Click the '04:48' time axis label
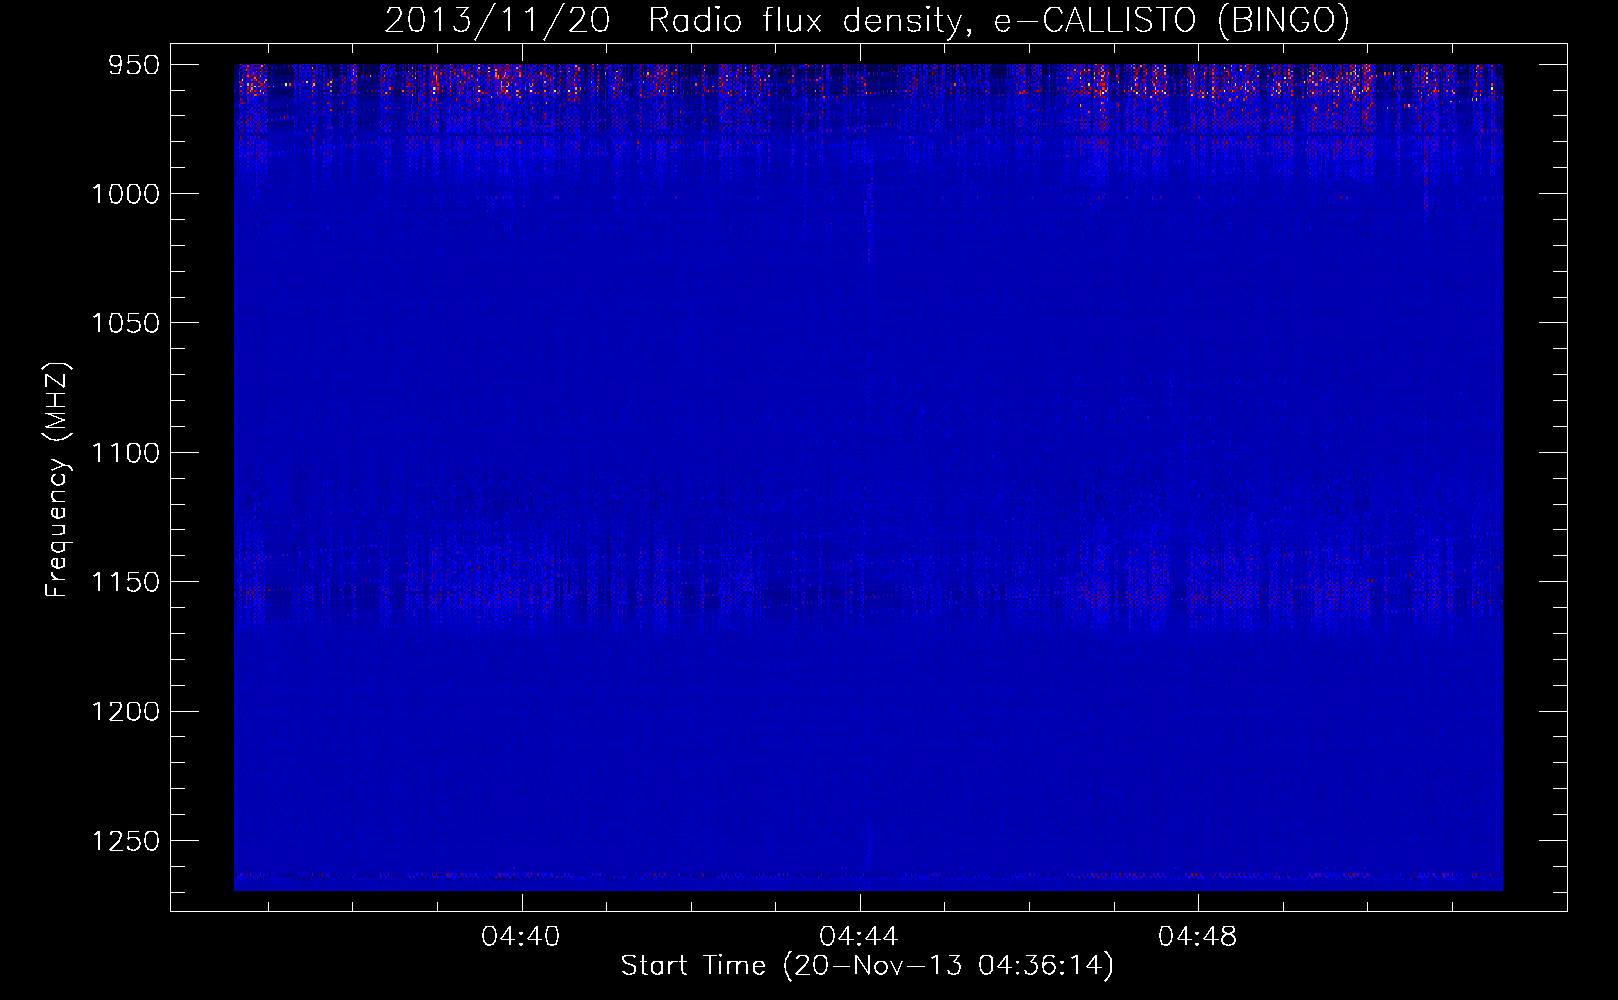The width and height of the screenshot is (1618, 1000). coord(1197,937)
